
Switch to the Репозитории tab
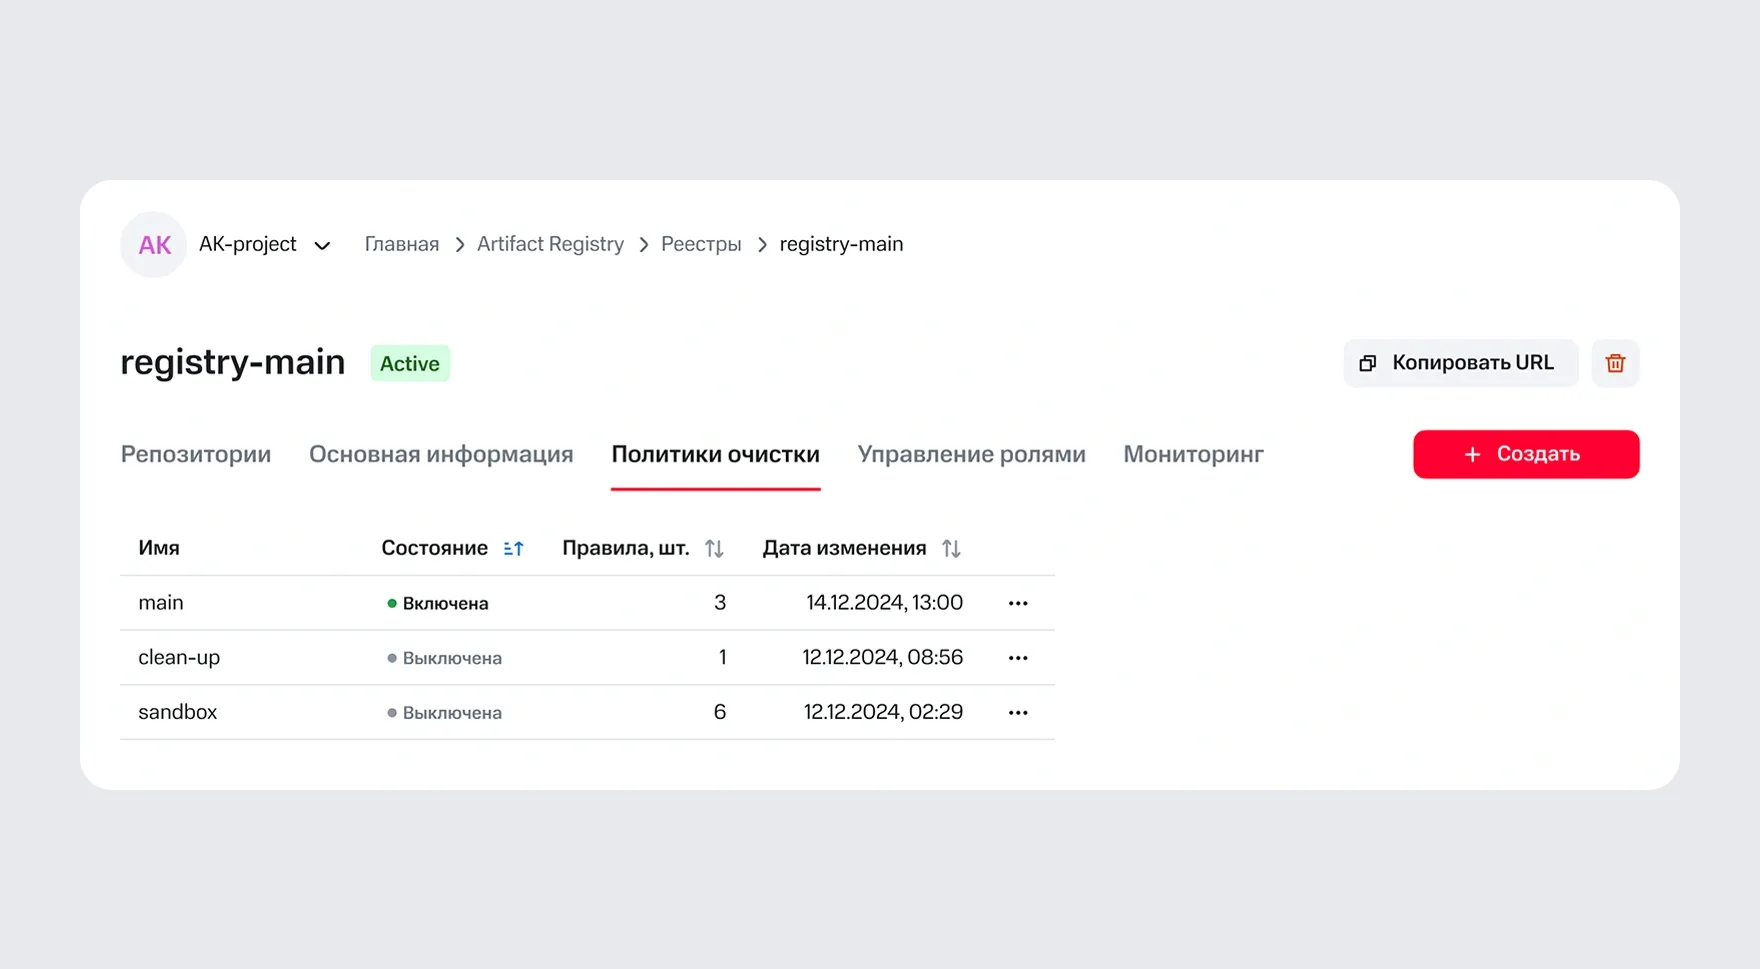[x=196, y=454]
